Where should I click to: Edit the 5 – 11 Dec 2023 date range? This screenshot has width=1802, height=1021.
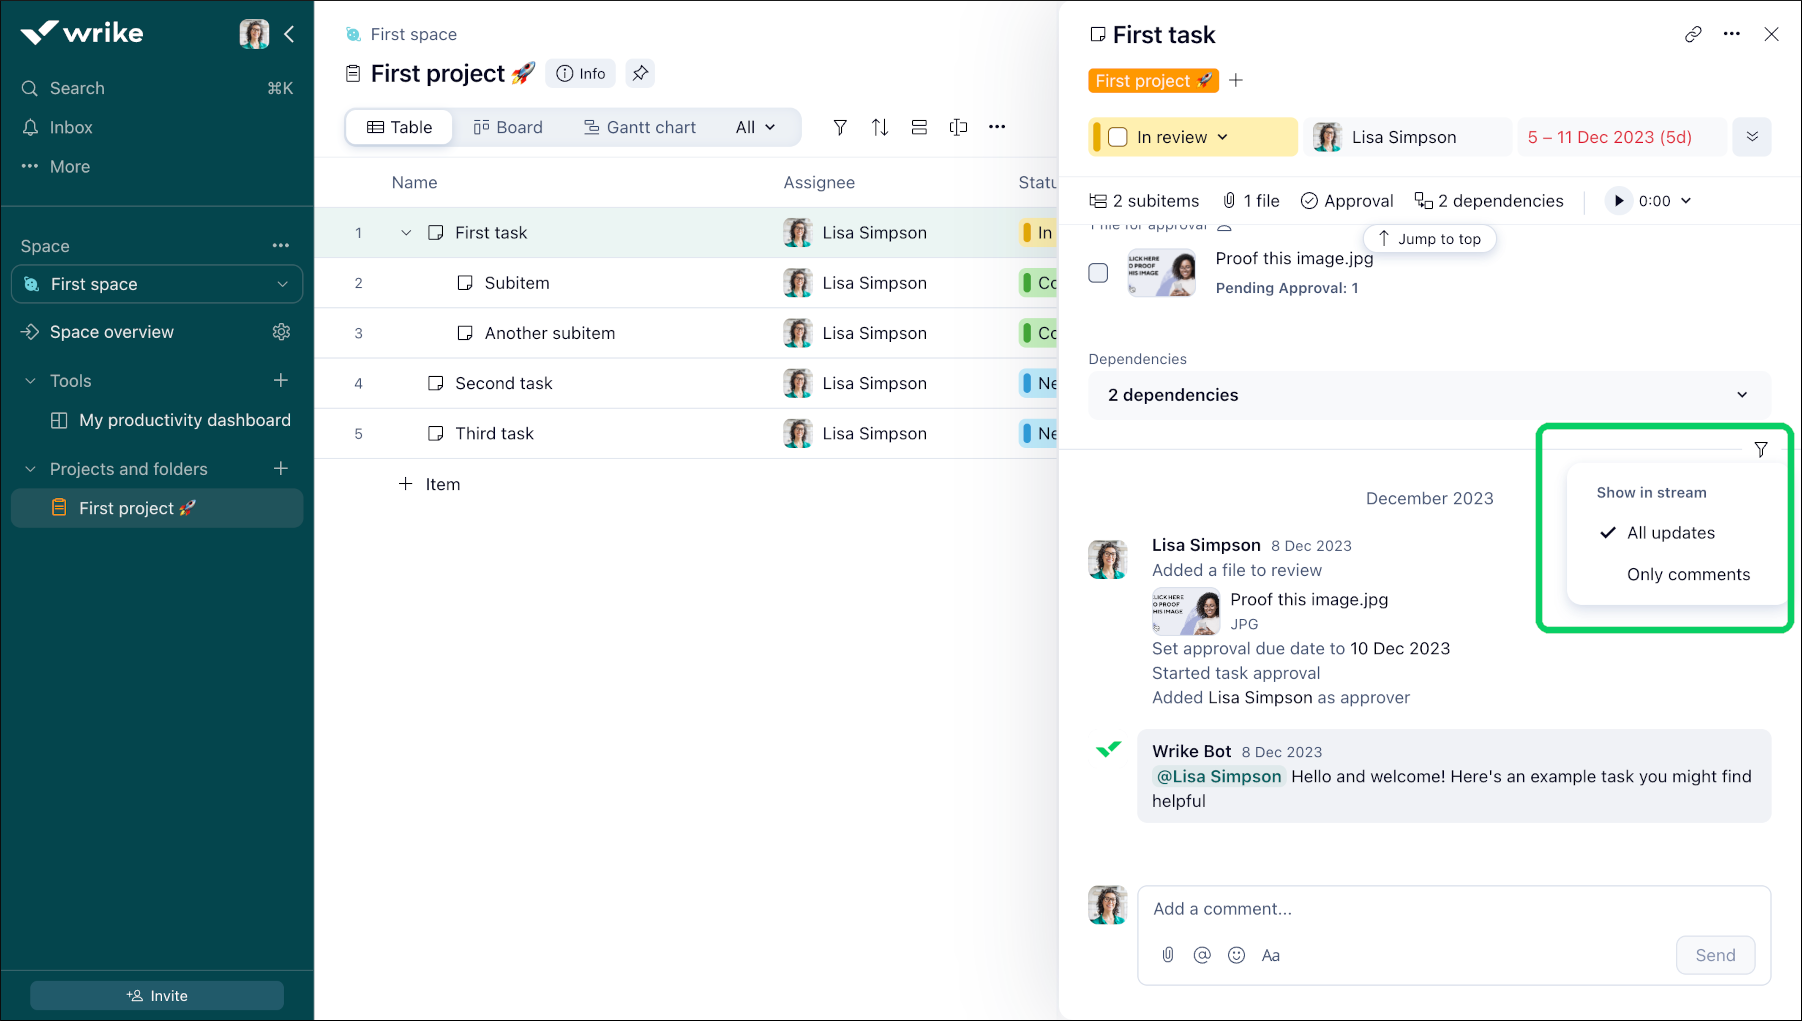1622,137
